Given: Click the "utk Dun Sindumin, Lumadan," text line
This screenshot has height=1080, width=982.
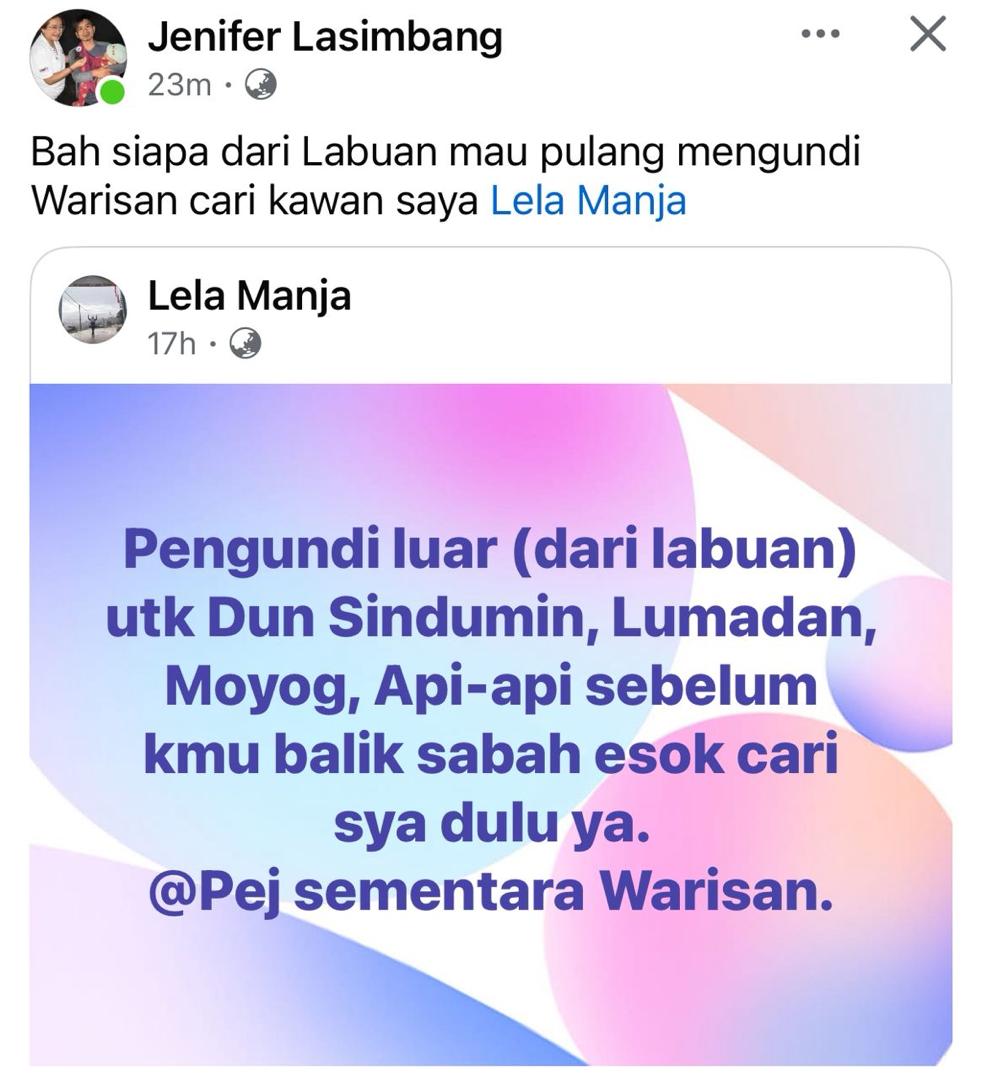Looking at the screenshot, I should [491, 619].
